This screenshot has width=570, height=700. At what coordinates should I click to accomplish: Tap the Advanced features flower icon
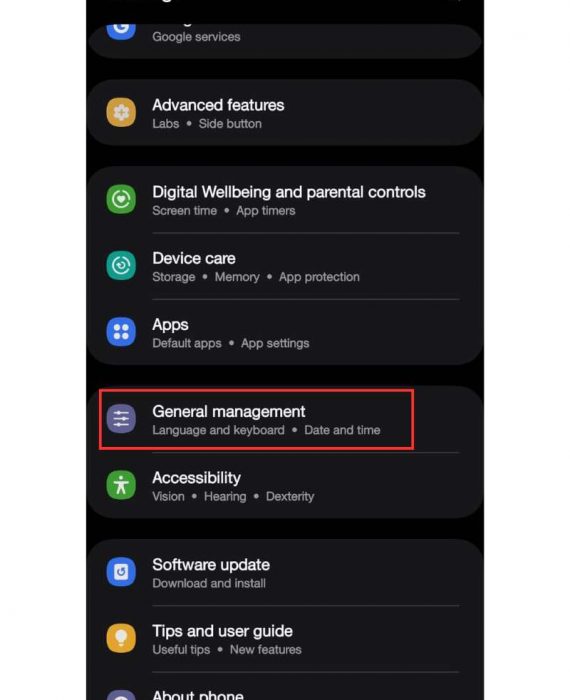[121, 112]
